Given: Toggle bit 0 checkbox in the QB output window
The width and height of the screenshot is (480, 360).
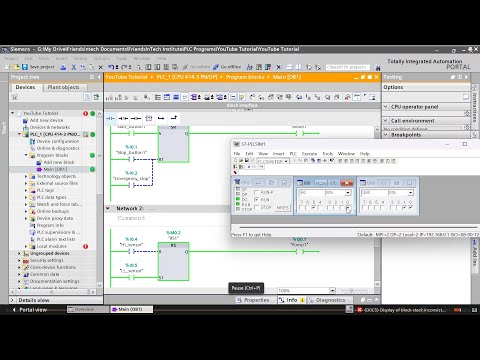Looking at the screenshot, I should point(411,208).
